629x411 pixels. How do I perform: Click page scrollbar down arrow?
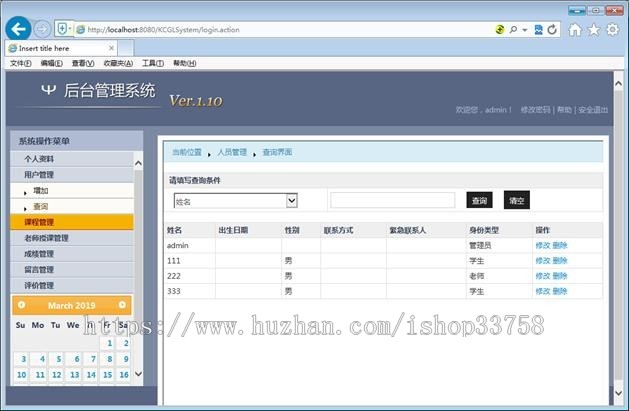[618, 393]
